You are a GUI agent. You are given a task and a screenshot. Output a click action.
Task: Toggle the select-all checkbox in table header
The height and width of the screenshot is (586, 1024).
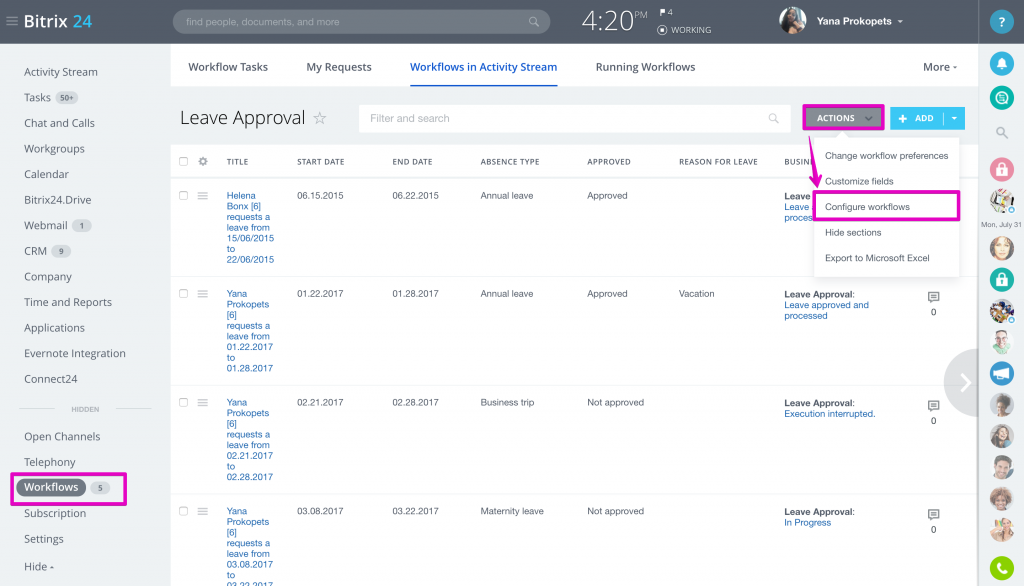[x=184, y=161]
